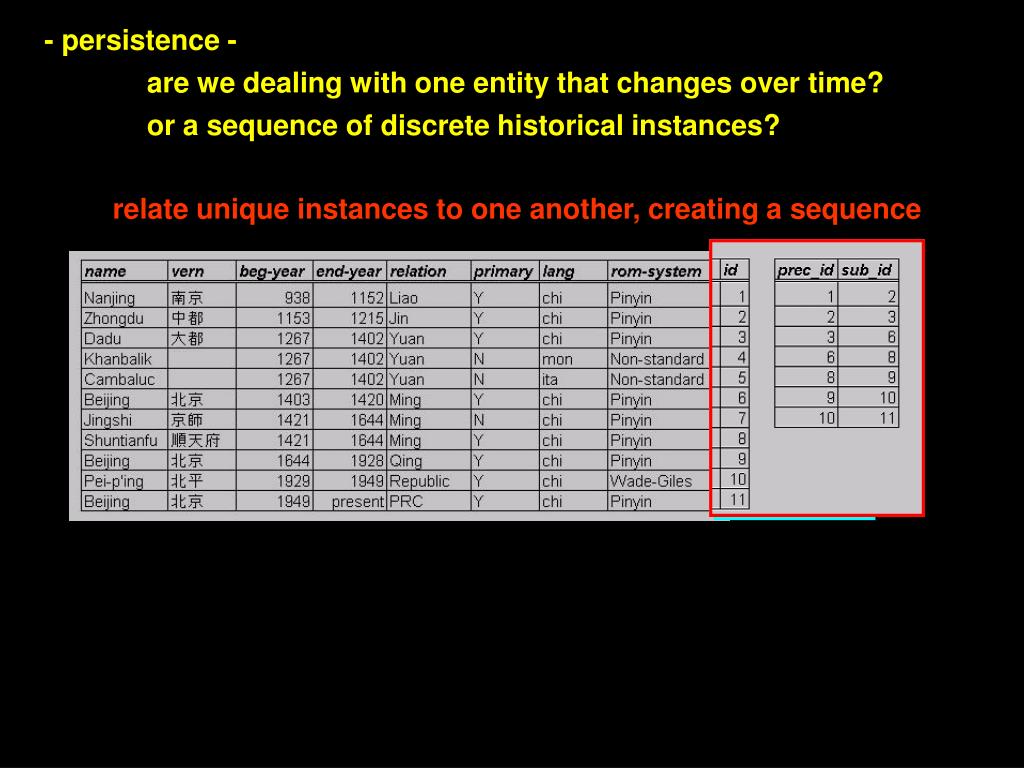Click the '- persistence -' heading
The image size is (1024, 768).
coord(140,40)
